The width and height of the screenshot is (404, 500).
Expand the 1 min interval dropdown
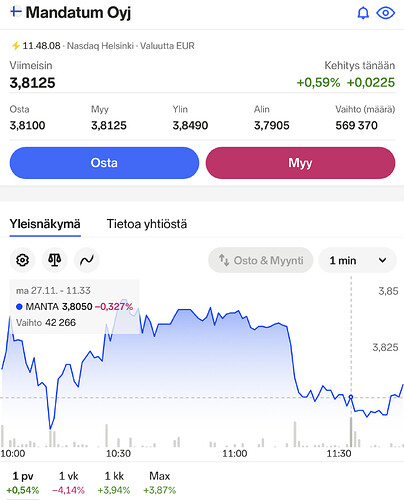coord(358,260)
